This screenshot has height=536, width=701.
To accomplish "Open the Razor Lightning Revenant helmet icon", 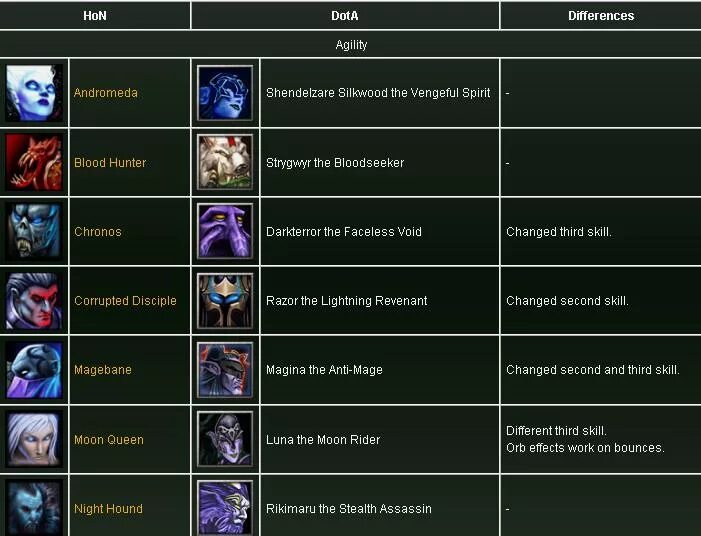I will click(x=225, y=300).
